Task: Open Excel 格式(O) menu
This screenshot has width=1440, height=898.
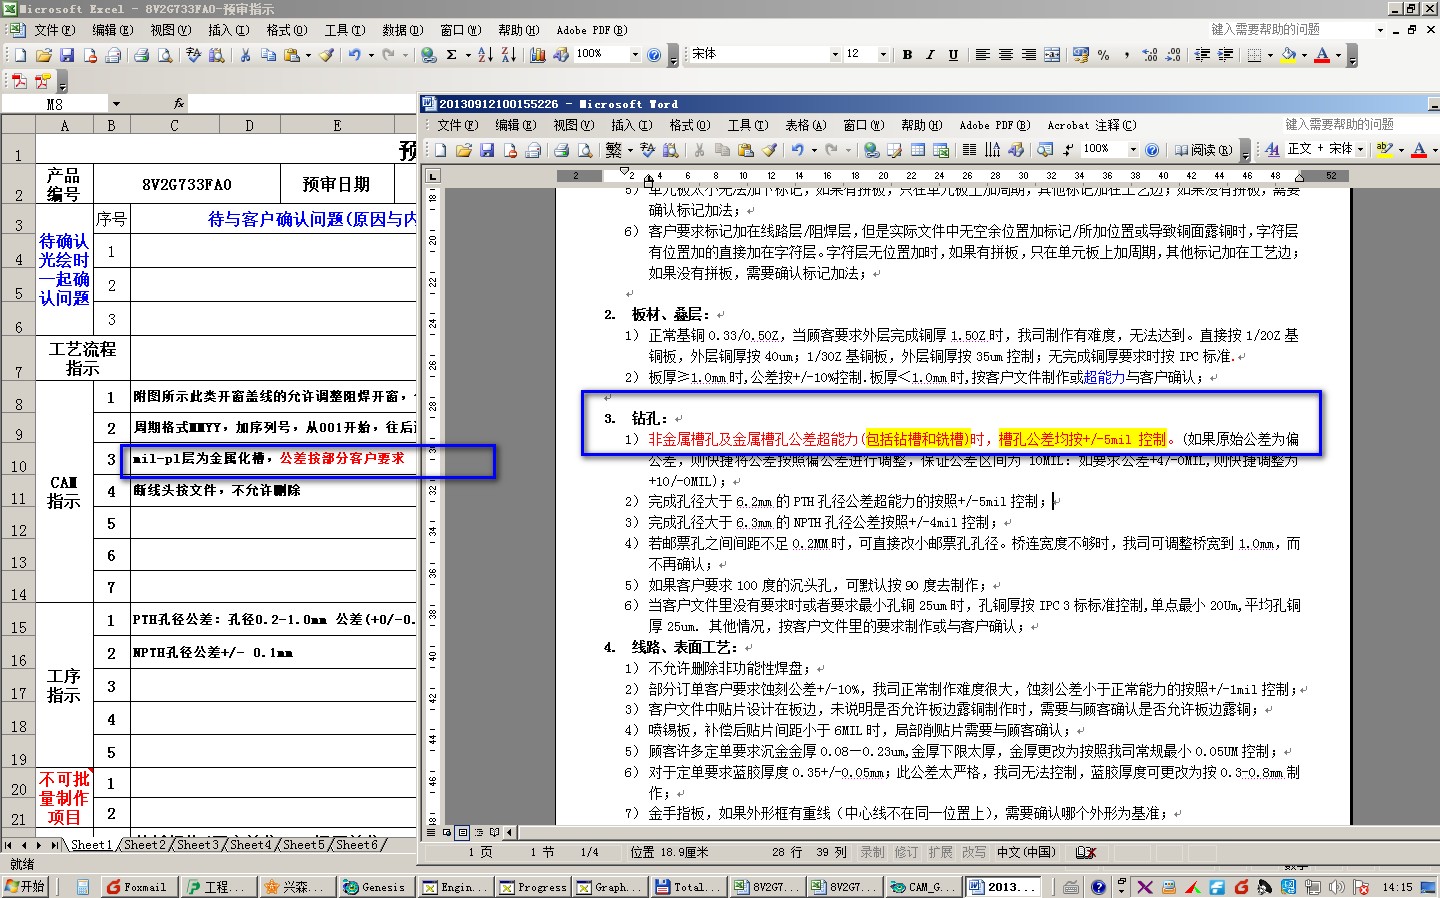Action: (x=286, y=30)
